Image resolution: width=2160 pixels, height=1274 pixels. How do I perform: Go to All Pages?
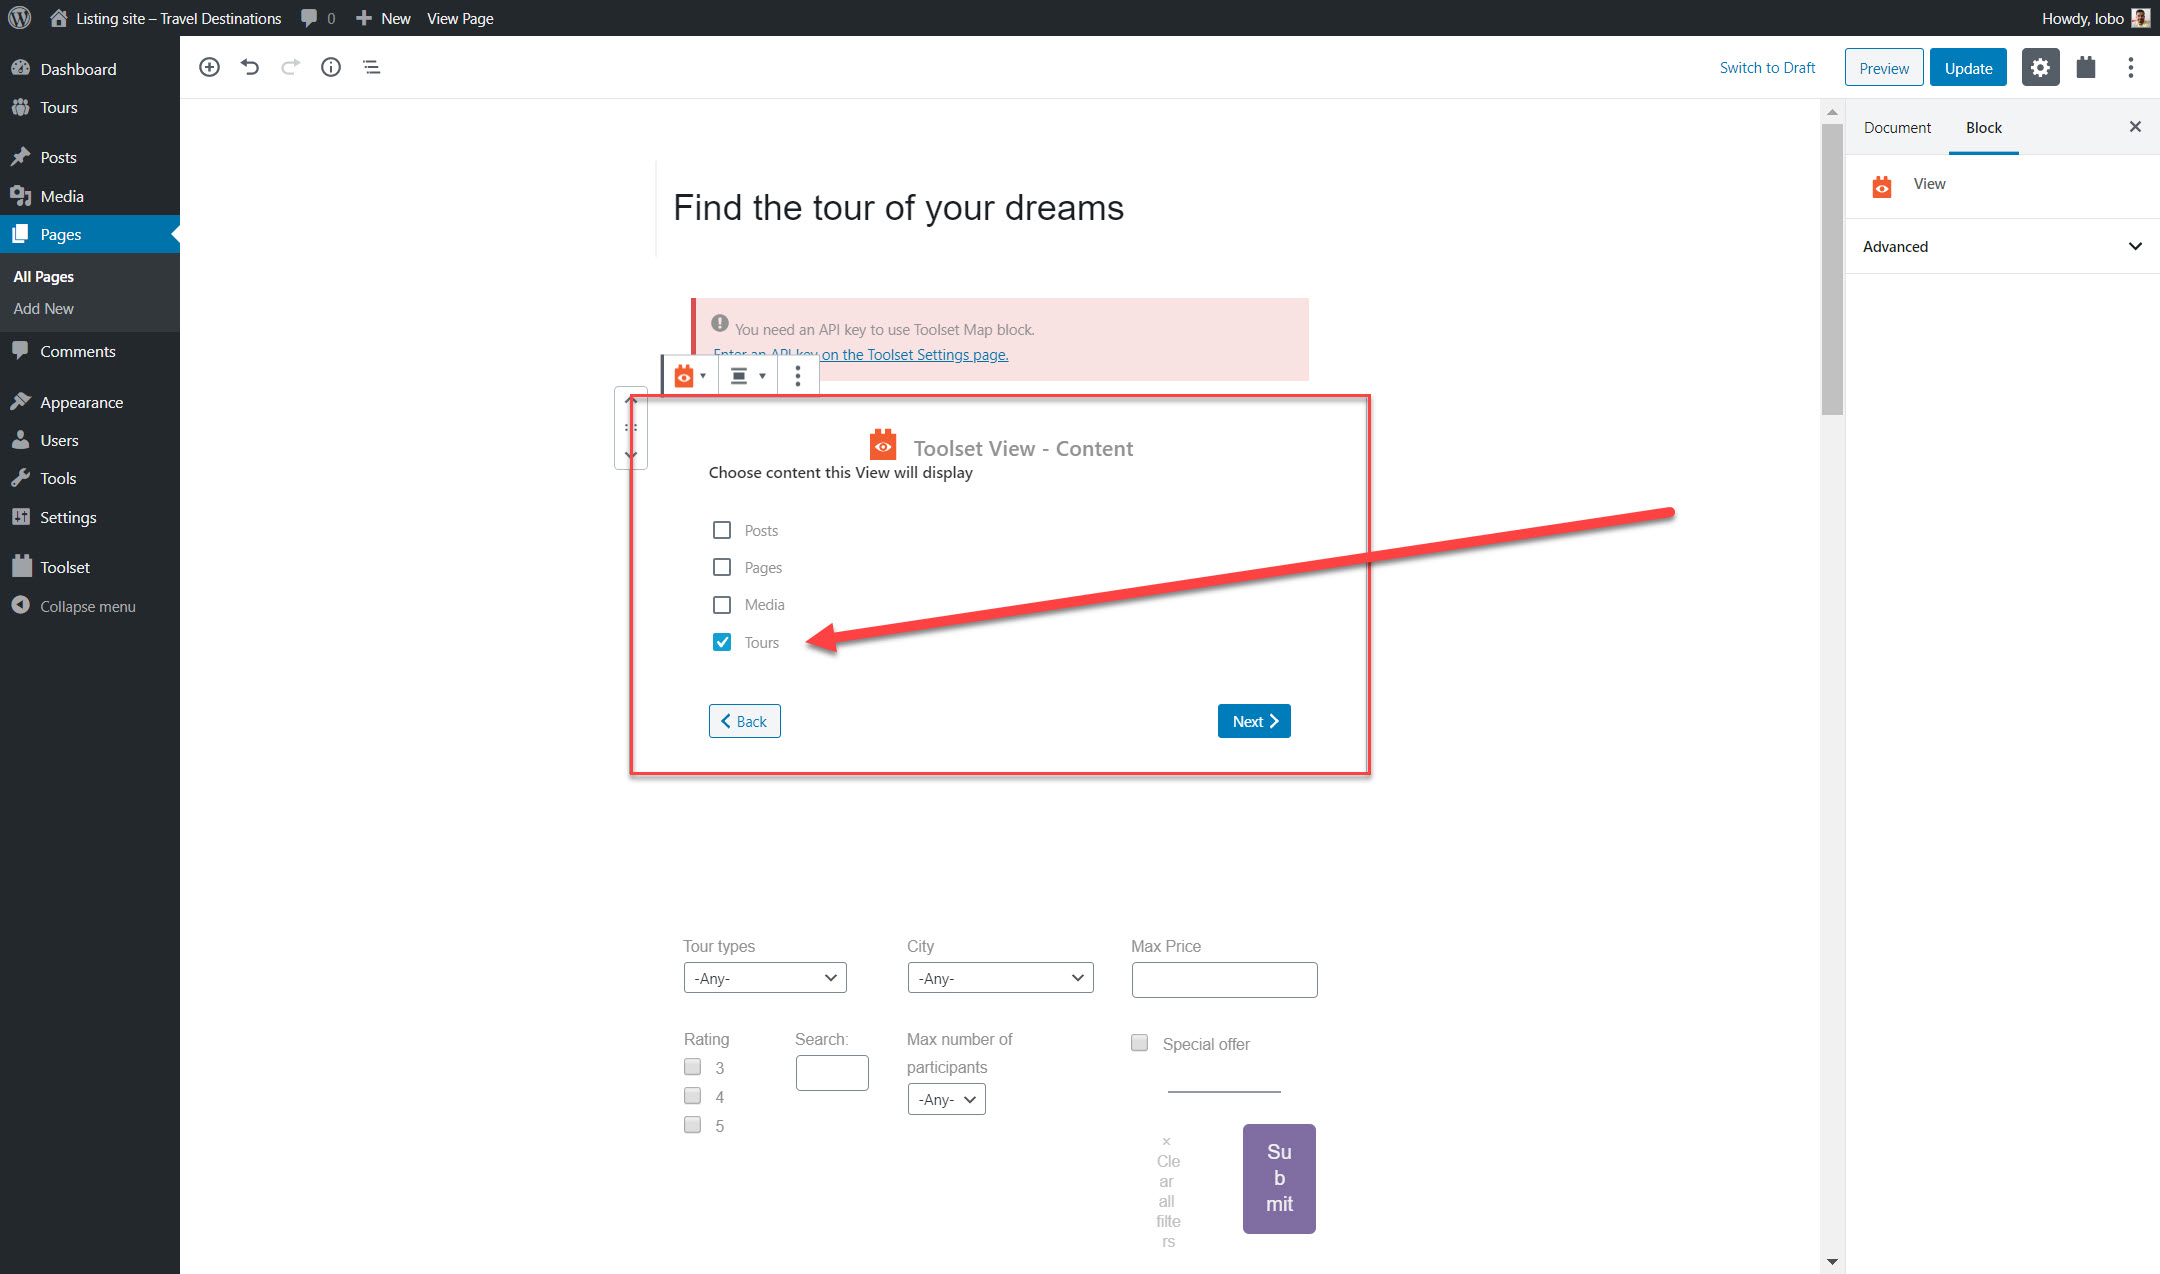point(44,276)
